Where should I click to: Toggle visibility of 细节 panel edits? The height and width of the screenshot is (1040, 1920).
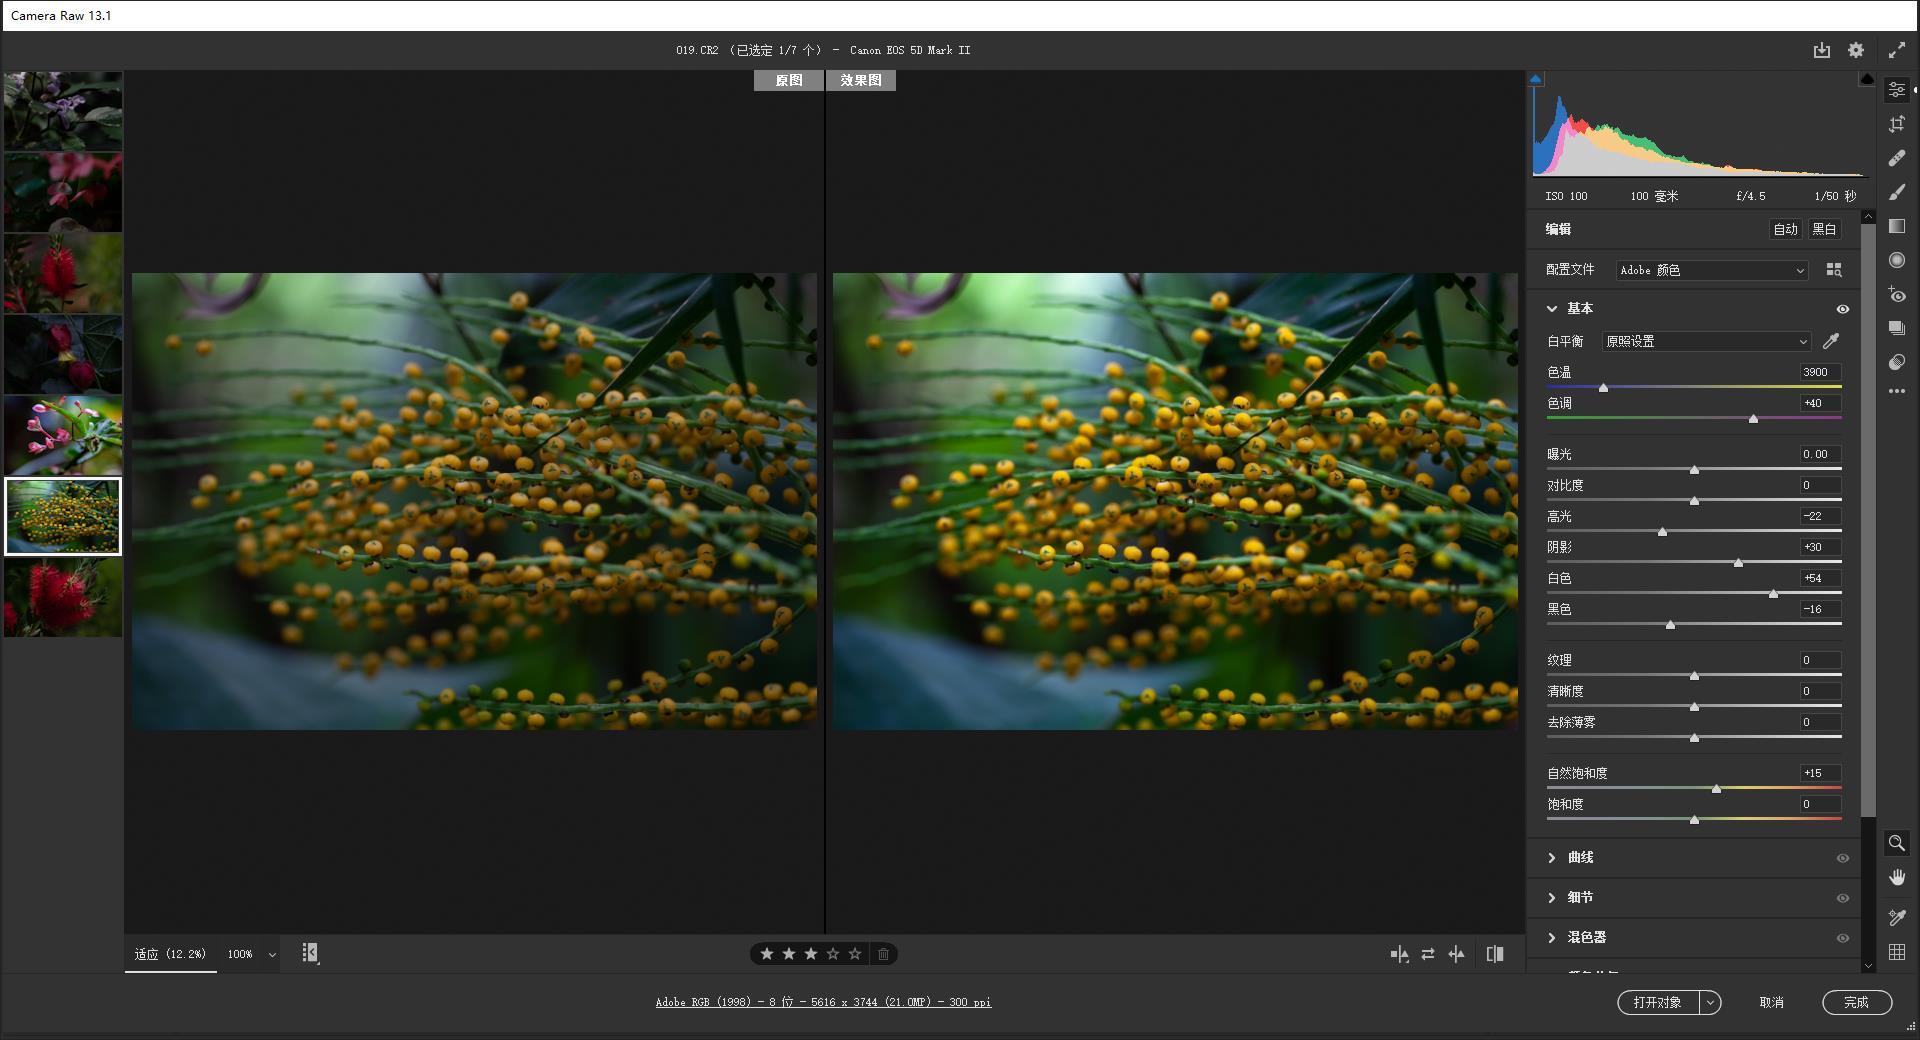coord(1842,898)
